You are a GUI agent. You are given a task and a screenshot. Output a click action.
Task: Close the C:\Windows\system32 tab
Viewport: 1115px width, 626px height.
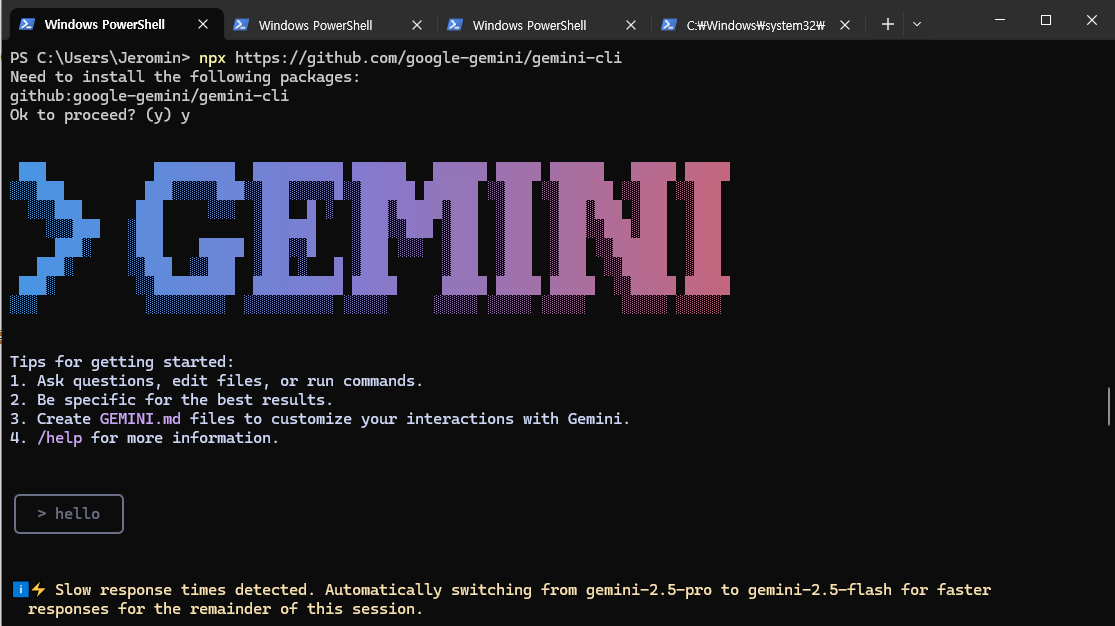(x=845, y=25)
